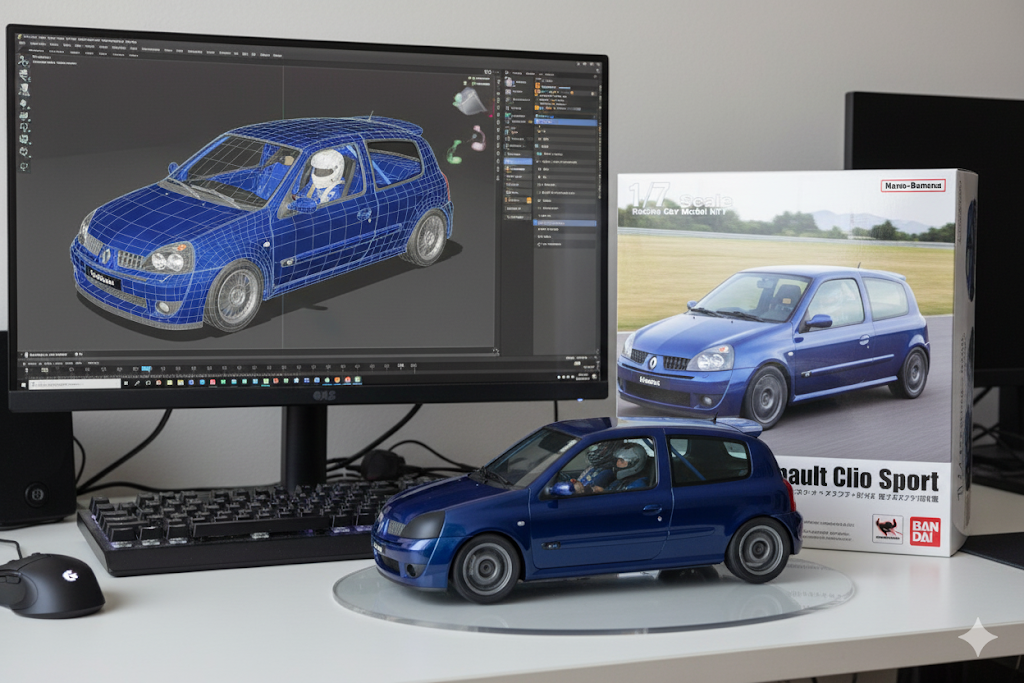The image size is (1024, 683).
Task: Expand the lower blue-highlighted row in the right panel
Action: click(565, 222)
